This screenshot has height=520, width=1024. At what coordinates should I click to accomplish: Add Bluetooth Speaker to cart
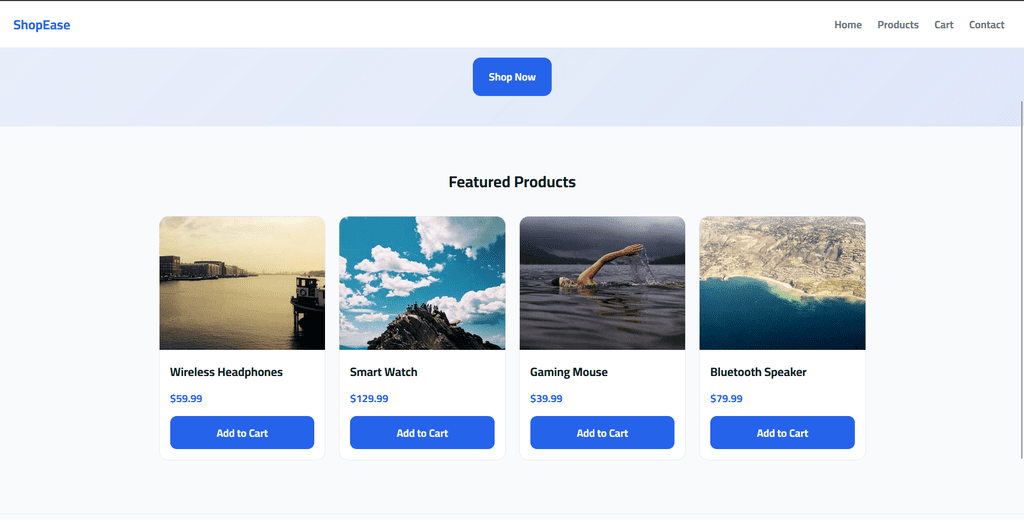point(782,432)
